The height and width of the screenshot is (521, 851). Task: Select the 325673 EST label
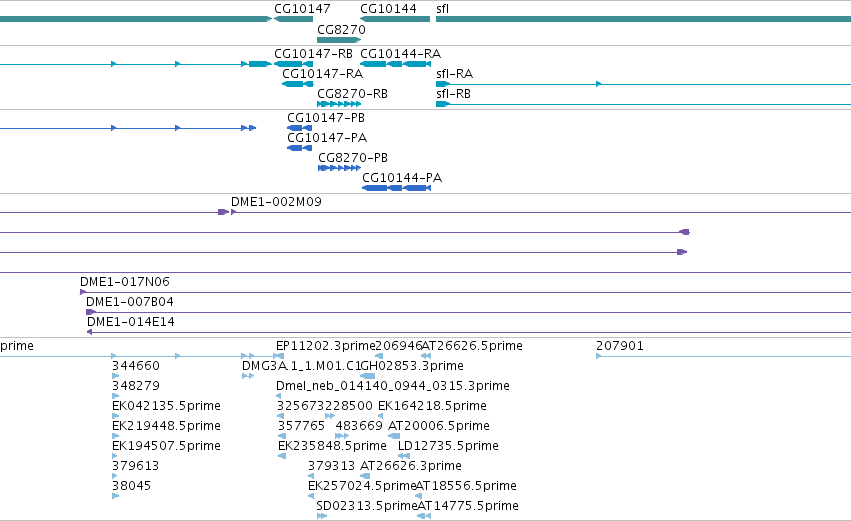point(301,406)
